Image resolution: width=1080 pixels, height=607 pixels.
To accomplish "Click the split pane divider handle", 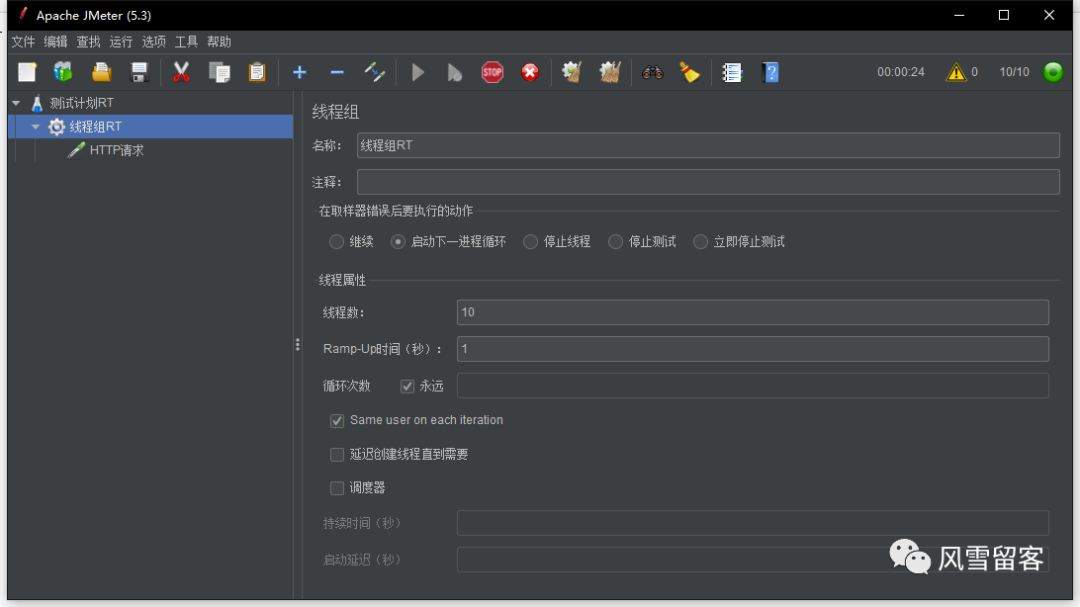I will point(298,344).
